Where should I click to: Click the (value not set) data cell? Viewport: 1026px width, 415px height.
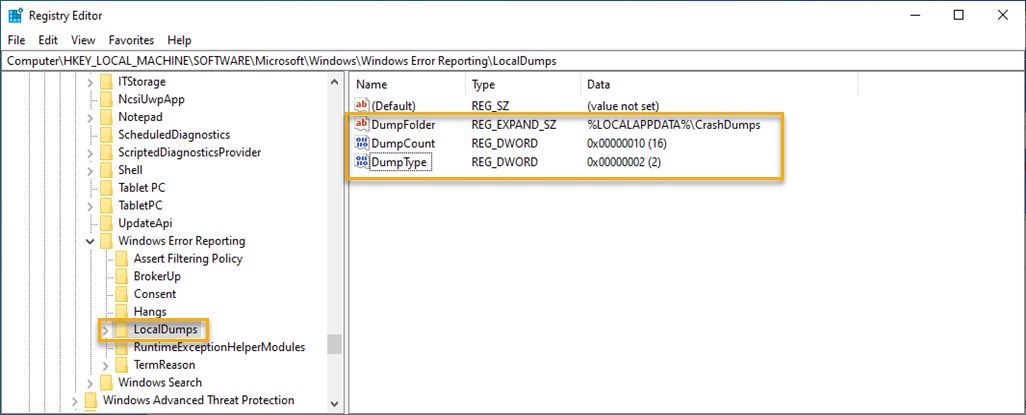[623, 105]
